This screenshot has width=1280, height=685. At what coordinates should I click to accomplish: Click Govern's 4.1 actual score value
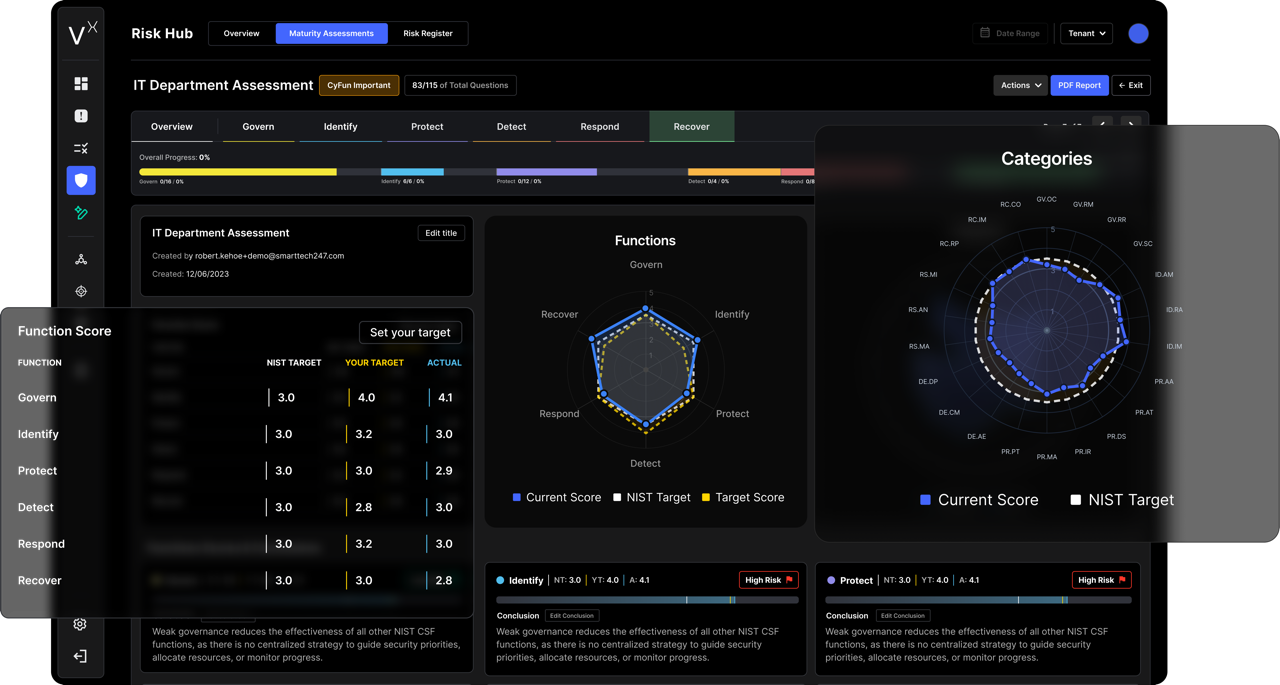(x=445, y=398)
